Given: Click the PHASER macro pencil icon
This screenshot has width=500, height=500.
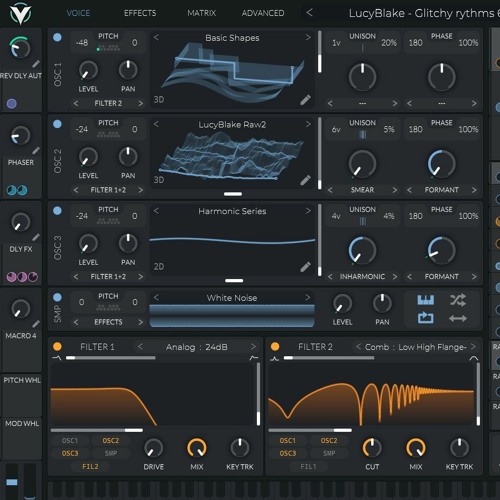Looking at the screenshot, I should tap(36, 151).
